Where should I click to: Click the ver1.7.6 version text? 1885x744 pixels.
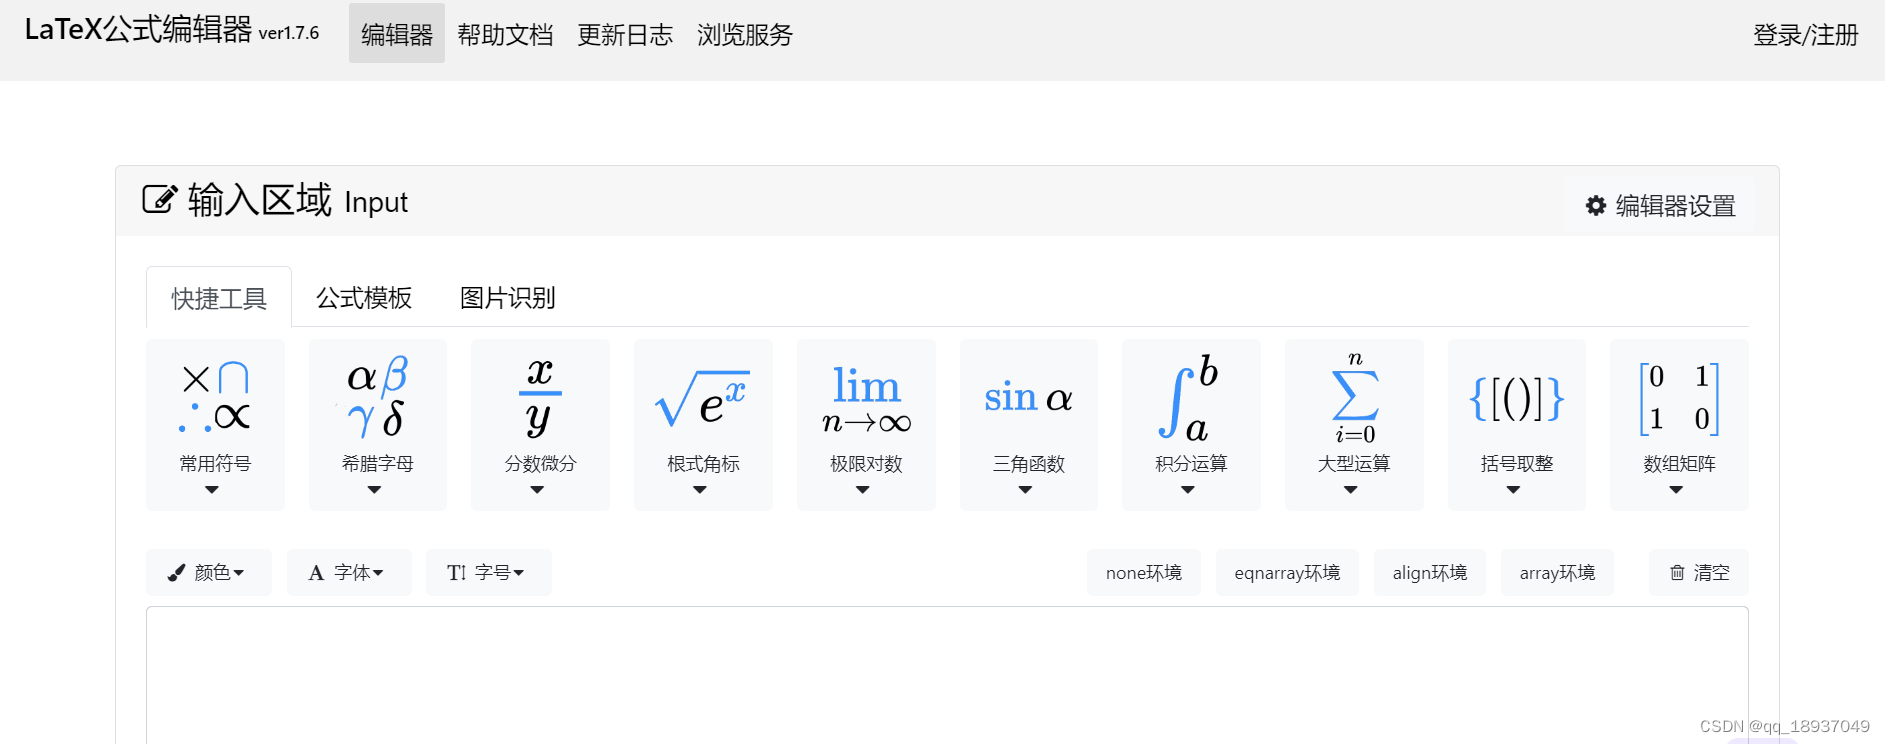[x=289, y=33]
